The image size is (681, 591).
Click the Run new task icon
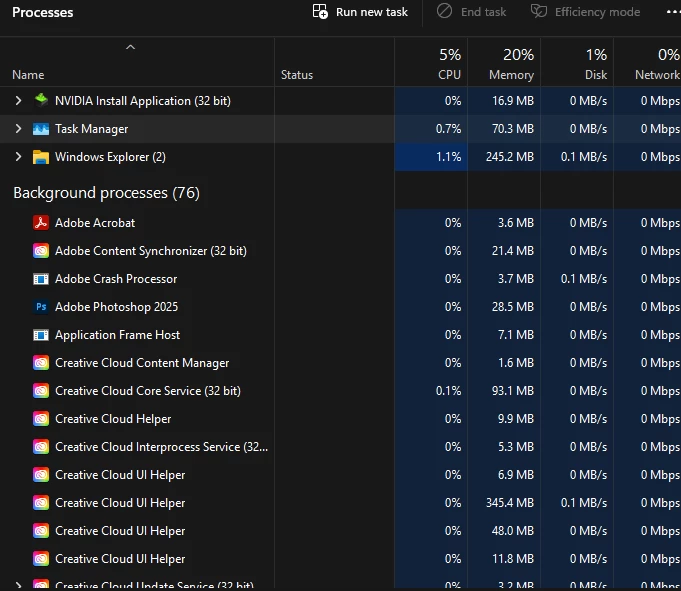point(320,12)
